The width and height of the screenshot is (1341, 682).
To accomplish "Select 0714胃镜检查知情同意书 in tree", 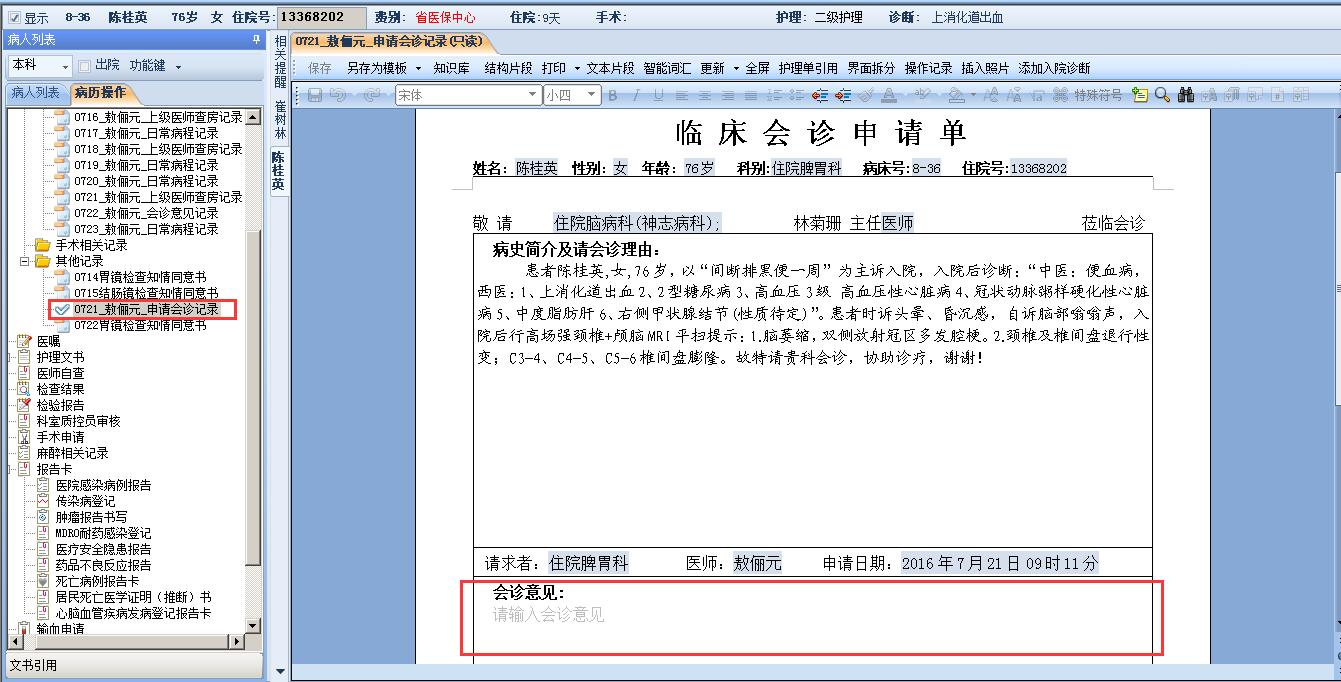I will click(139, 277).
